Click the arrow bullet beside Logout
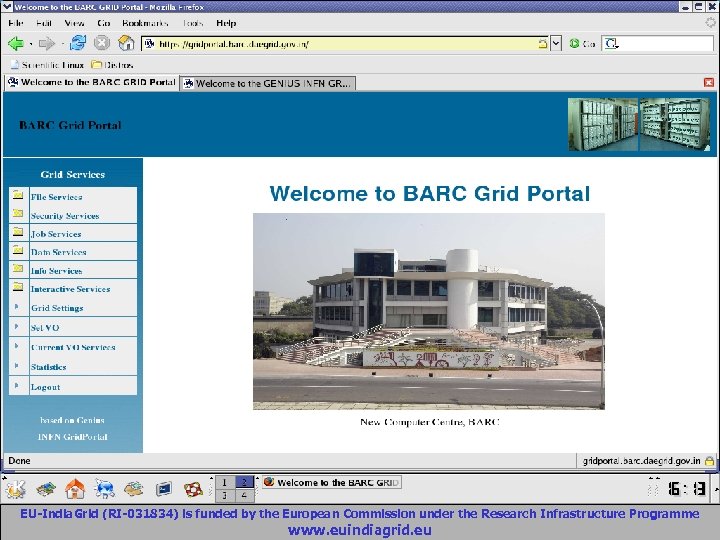720x540 pixels. tap(17, 385)
